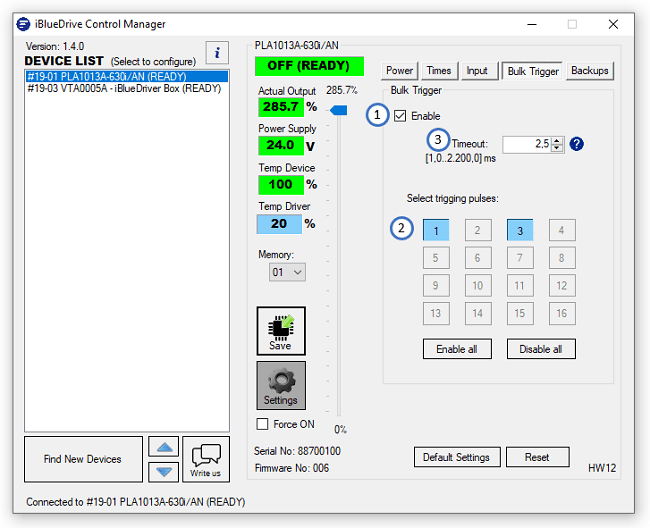650x528 pixels.
Task: Click the Power Supply 24.0 value
Action: (x=281, y=145)
